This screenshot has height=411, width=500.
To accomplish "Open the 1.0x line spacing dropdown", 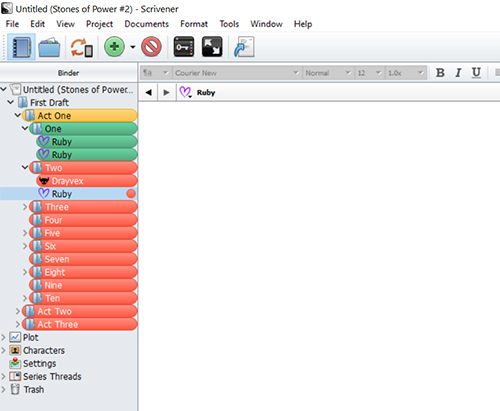I will (x=405, y=73).
